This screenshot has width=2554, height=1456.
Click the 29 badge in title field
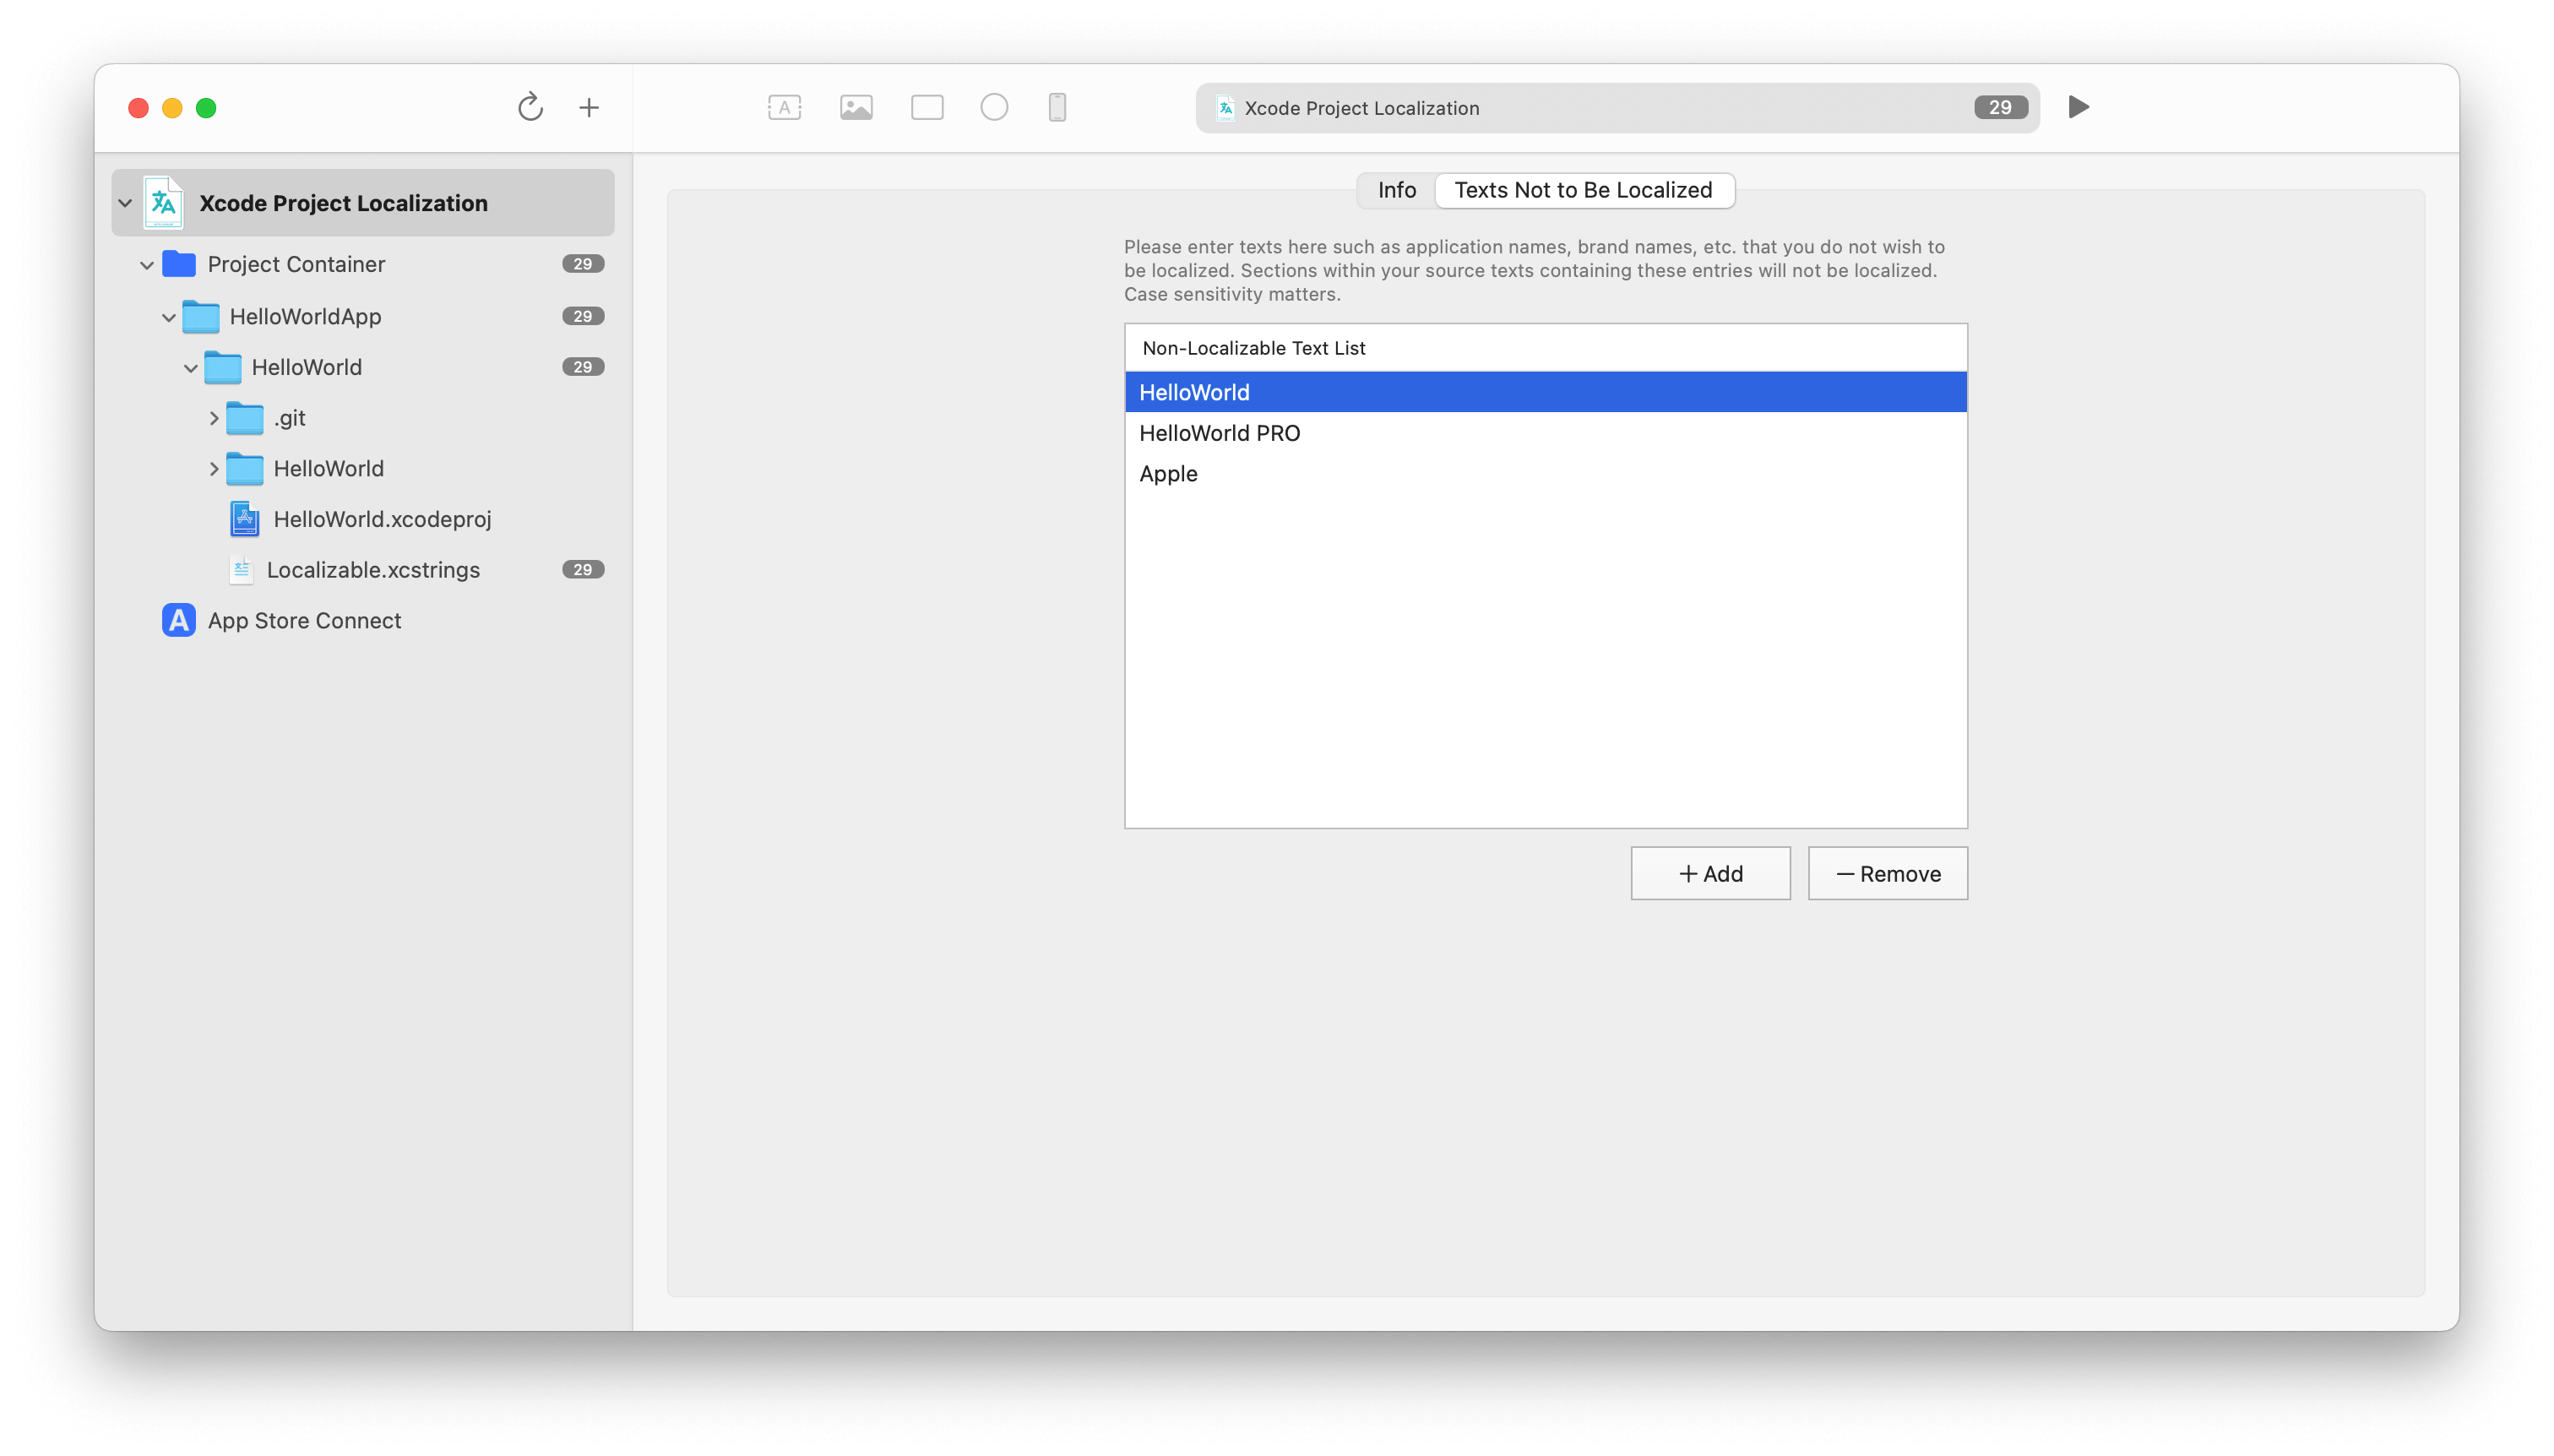[2000, 107]
